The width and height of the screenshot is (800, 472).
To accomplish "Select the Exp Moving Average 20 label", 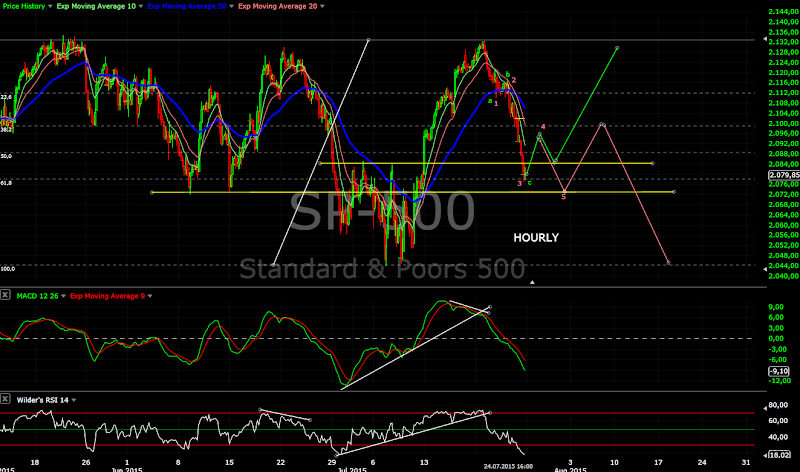I will click(x=278, y=7).
